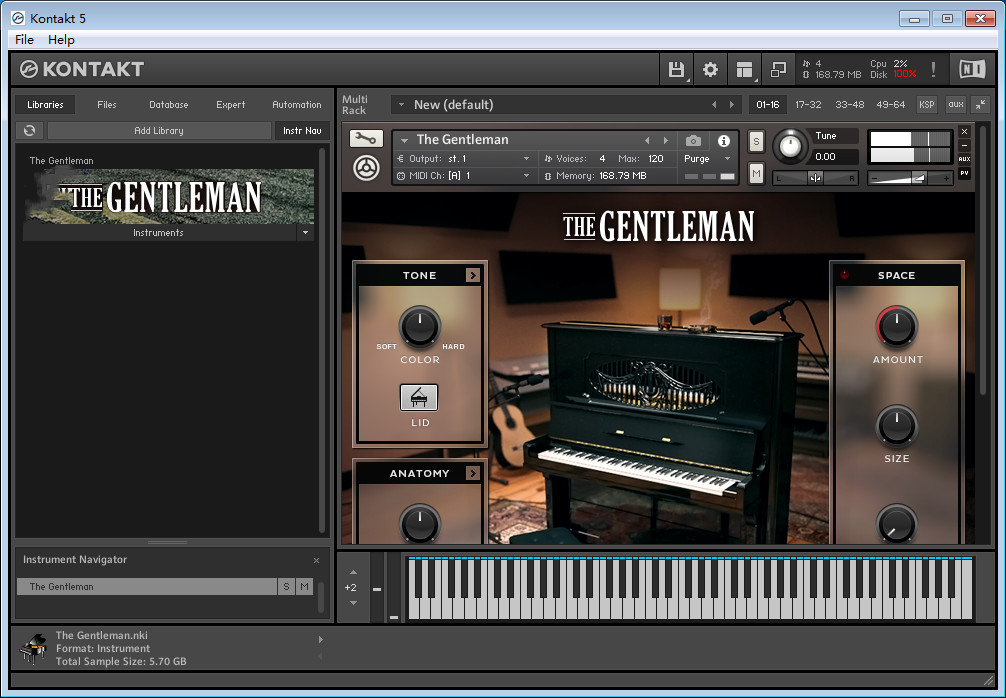The image size is (1006, 698).
Task: Click the instrument volume slider
Action: [910, 178]
